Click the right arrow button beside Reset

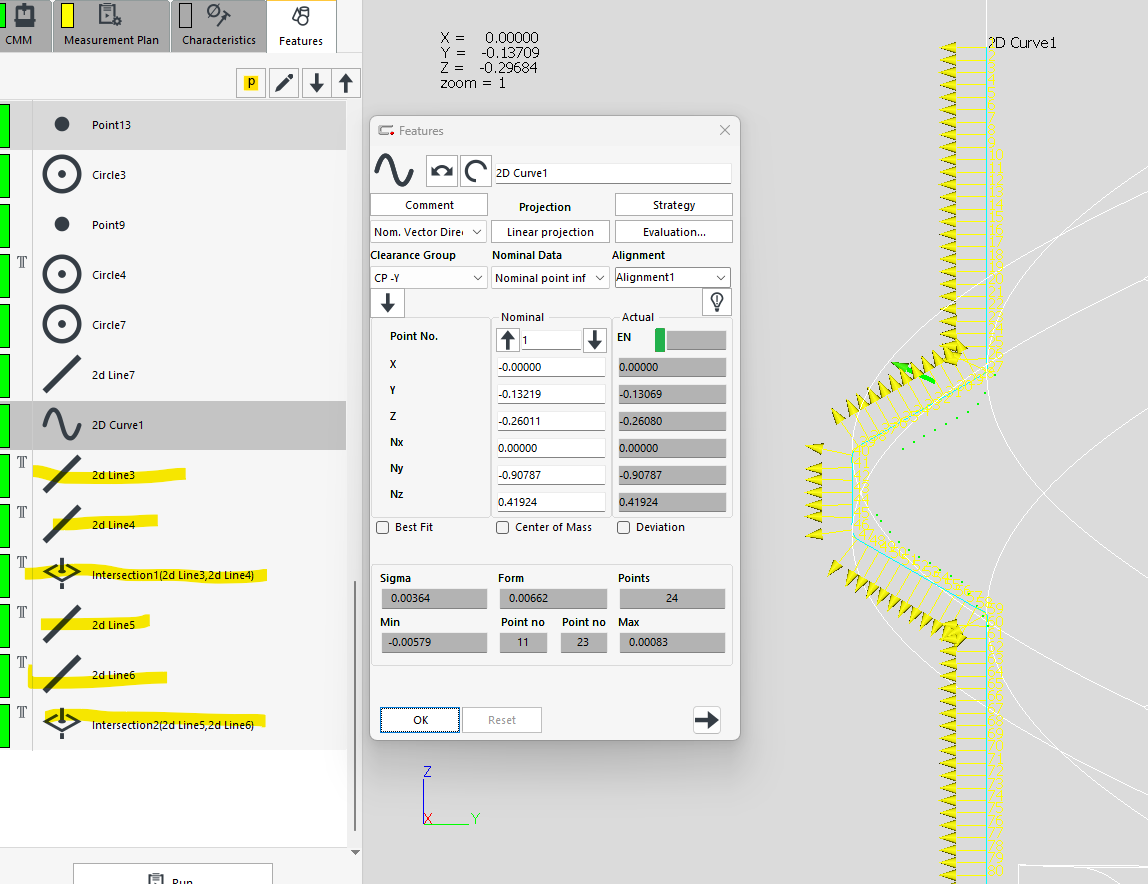pos(706,720)
